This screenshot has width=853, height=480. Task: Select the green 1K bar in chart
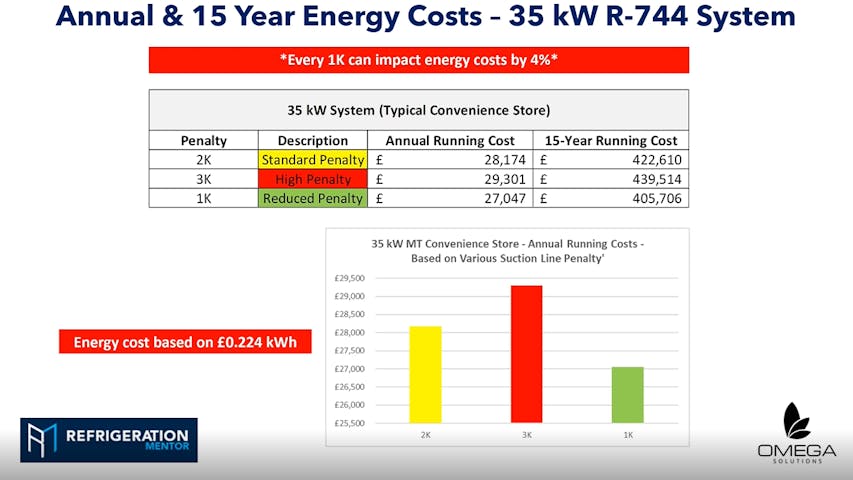[627, 394]
